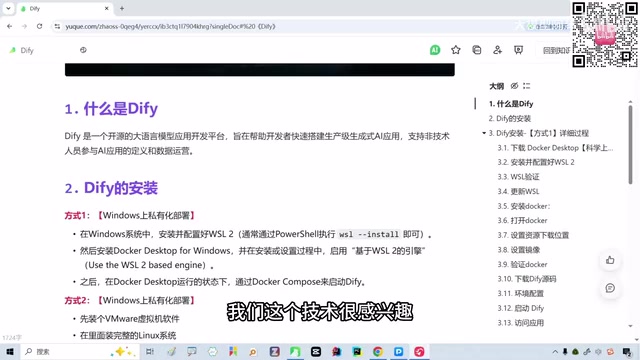Select outline item 3.3. WSL验证
Screen dimensions: 640x360
pos(518,177)
